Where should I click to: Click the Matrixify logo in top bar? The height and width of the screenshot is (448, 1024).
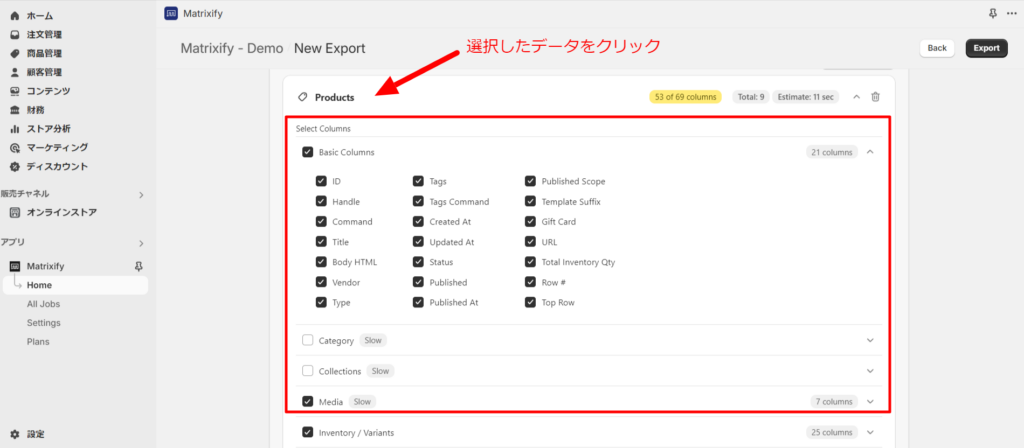(171, 13)
